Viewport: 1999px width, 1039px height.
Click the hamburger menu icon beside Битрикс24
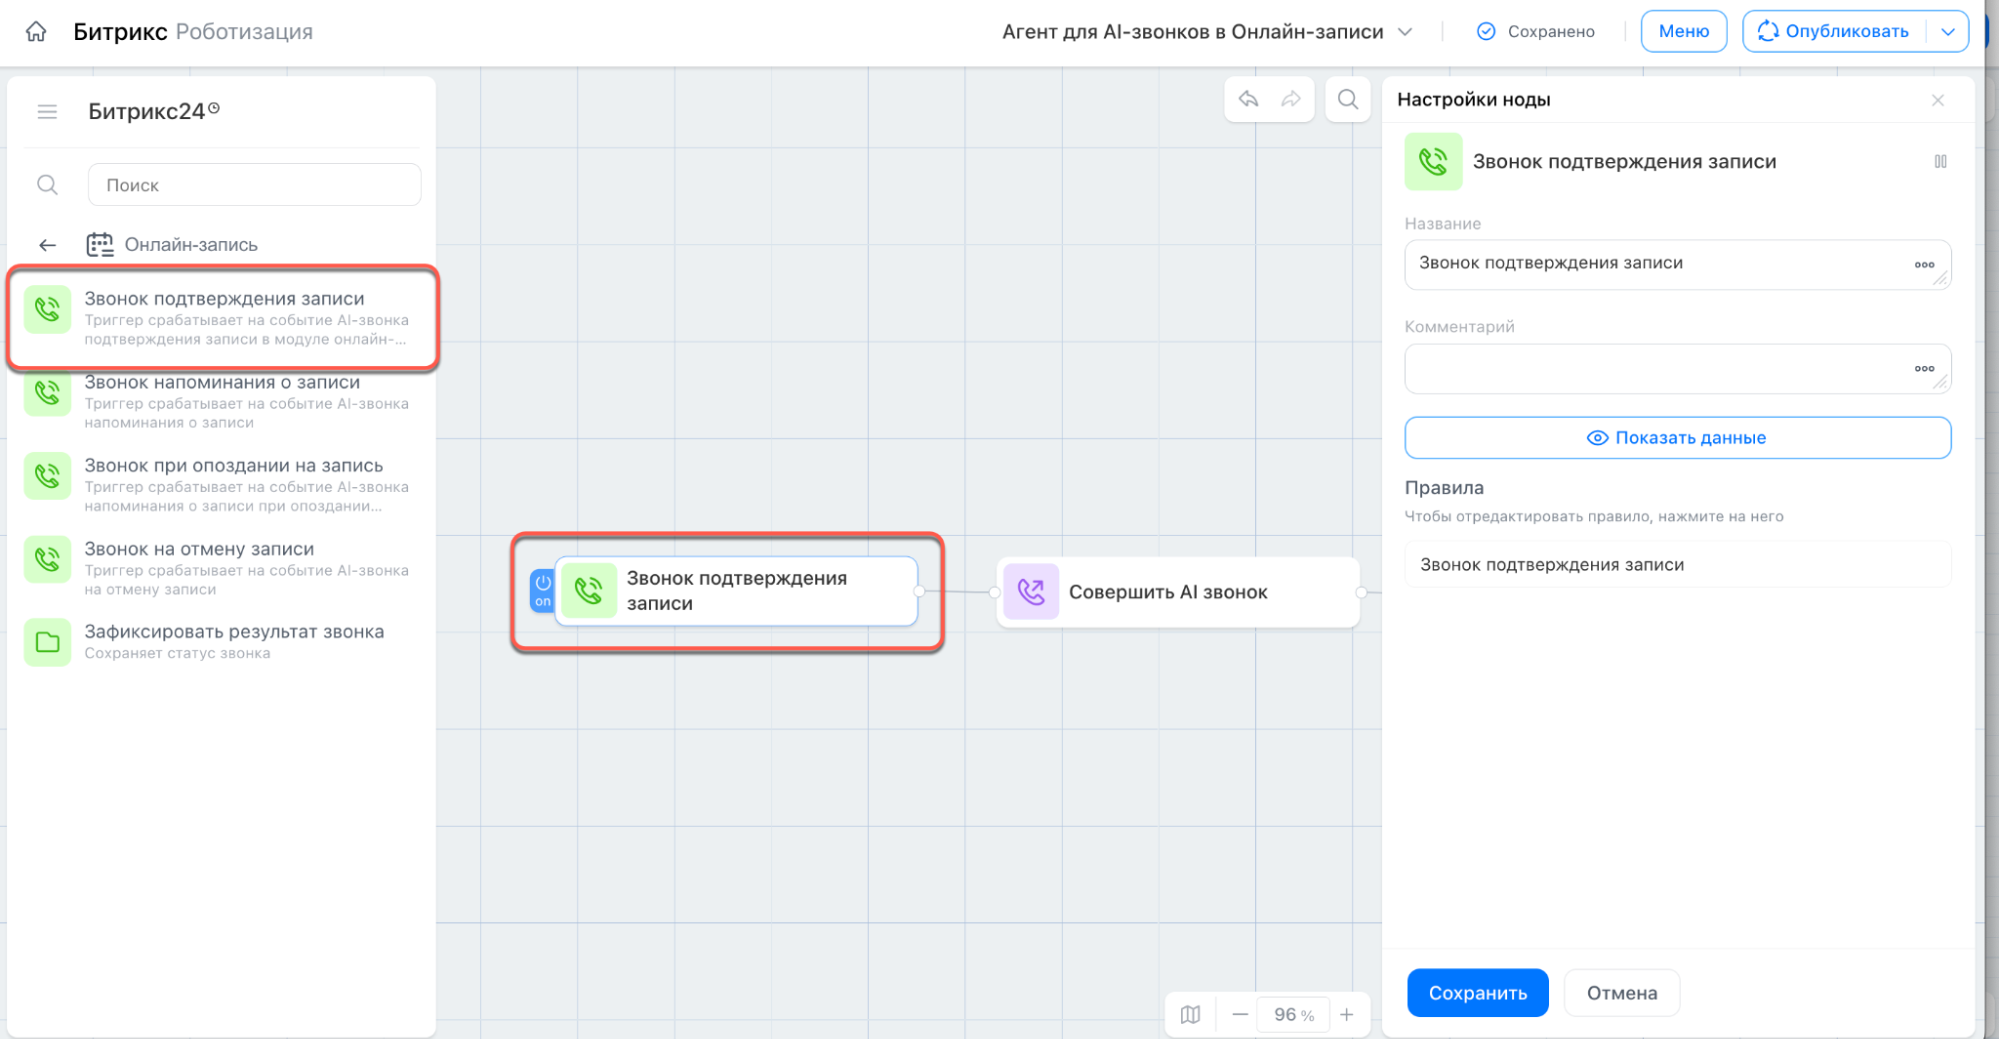pyautogui.click(x=47, y=112)
